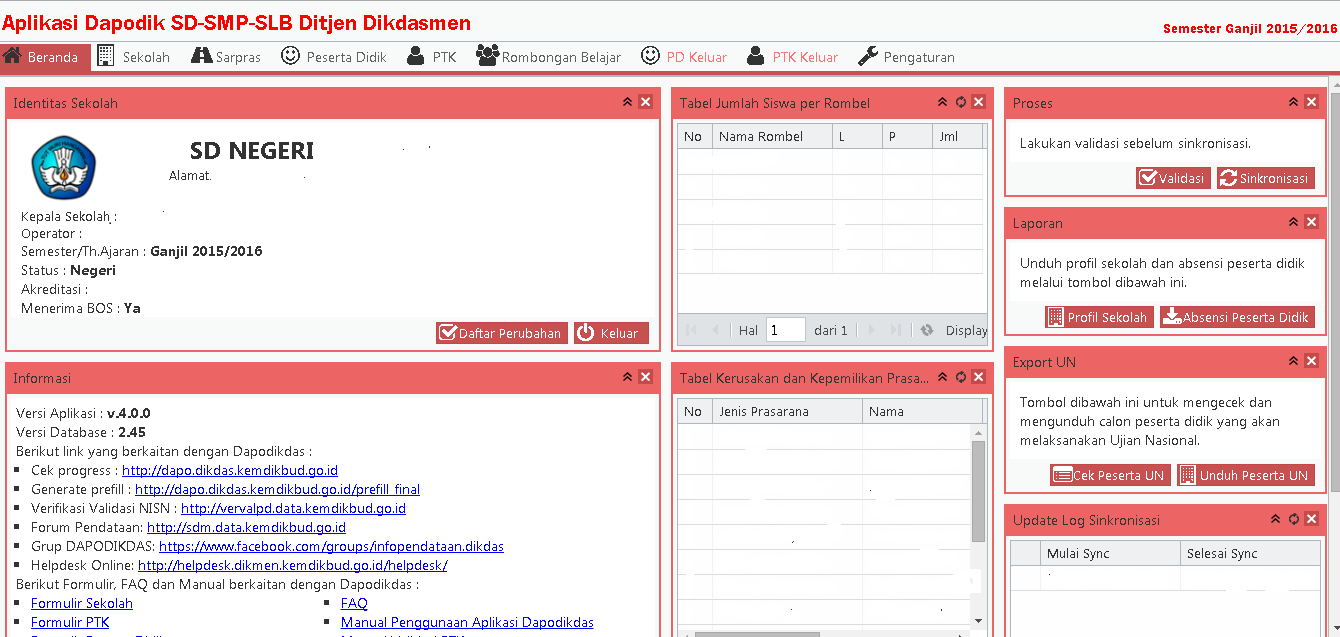Close the Proses panel
Viewport: 1340px width, 637px height.
click(1311, 102)
